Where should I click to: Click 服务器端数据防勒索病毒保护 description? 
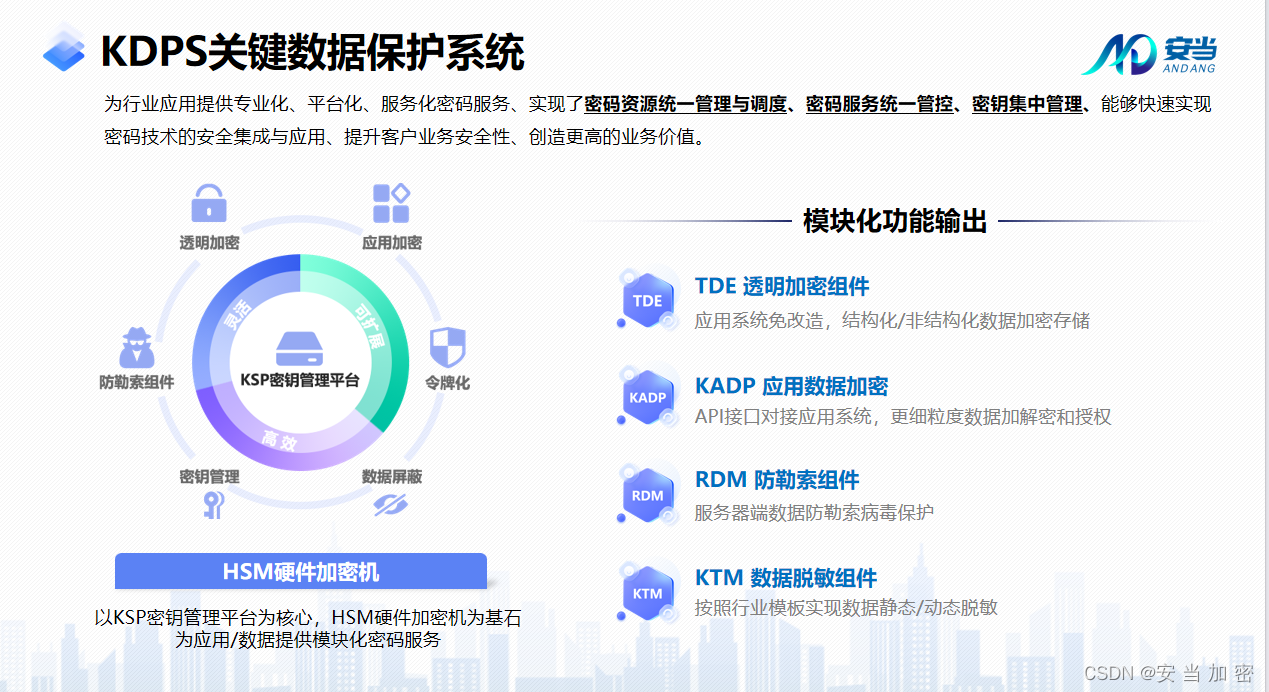coord(814,513)
